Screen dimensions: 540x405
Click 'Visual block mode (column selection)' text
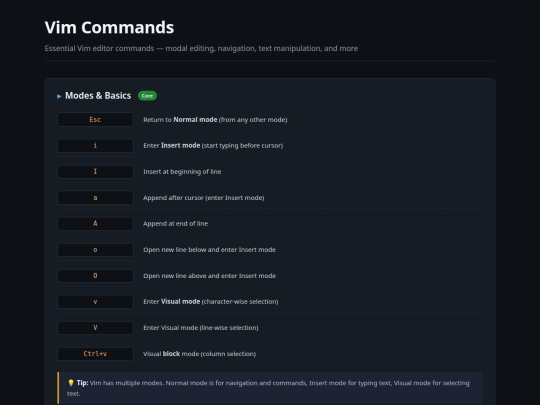tap(200, 354)
